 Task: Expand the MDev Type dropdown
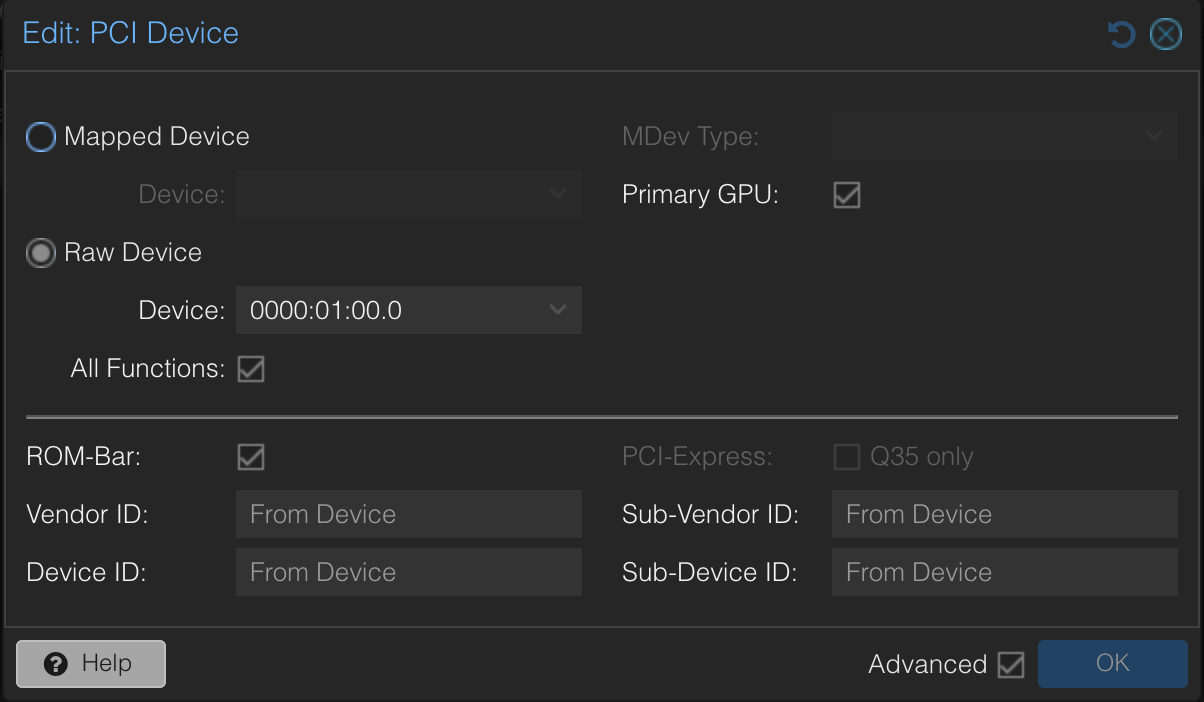[x=1154, y=136]
